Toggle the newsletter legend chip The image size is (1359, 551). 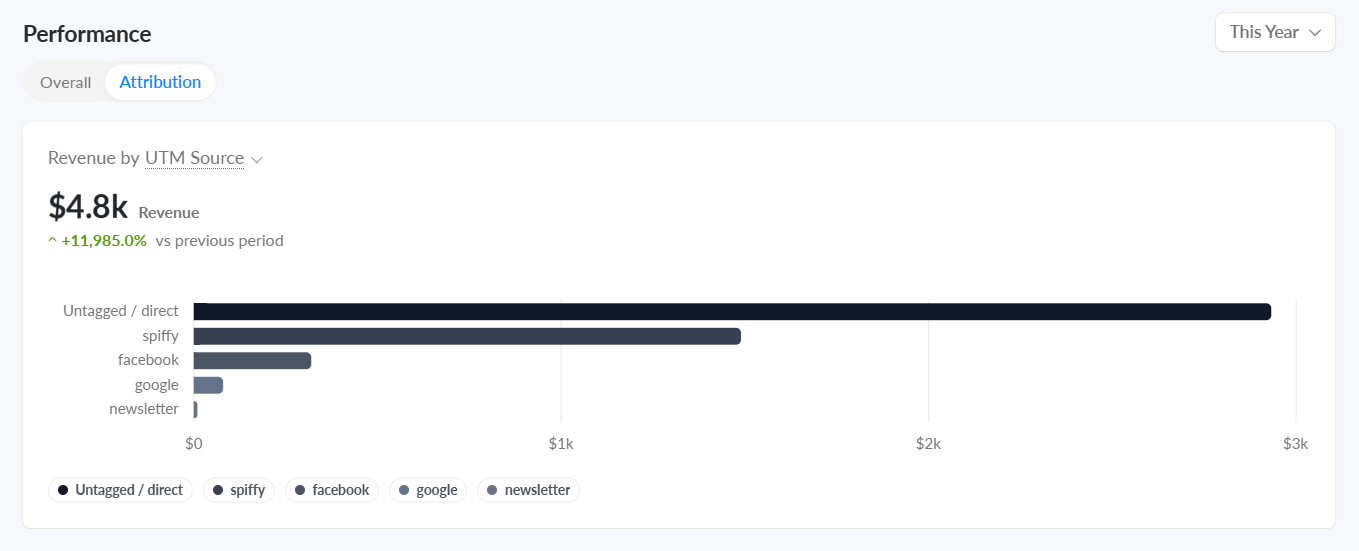(x=528, y=490)
